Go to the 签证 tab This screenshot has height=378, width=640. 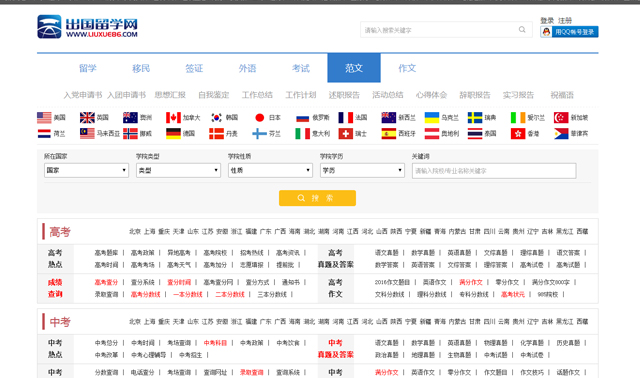click(194, 68)
